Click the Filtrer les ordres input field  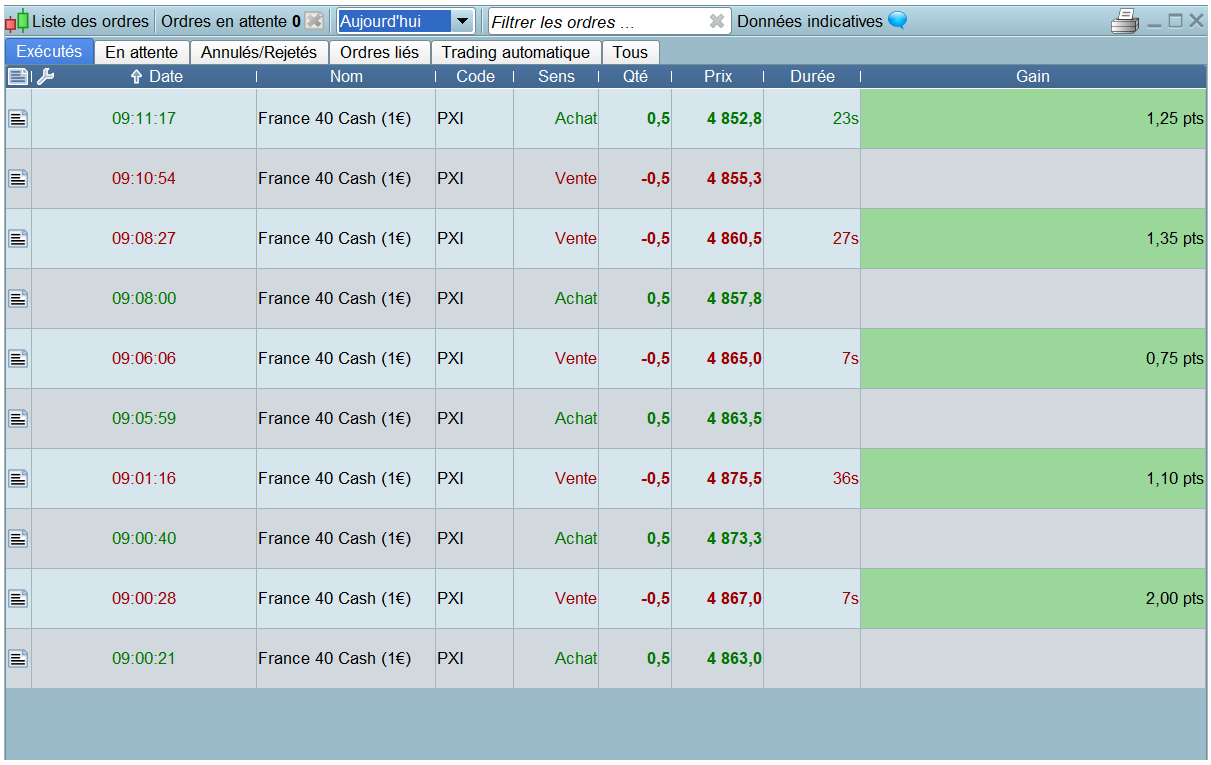click(x=598, y=21)
